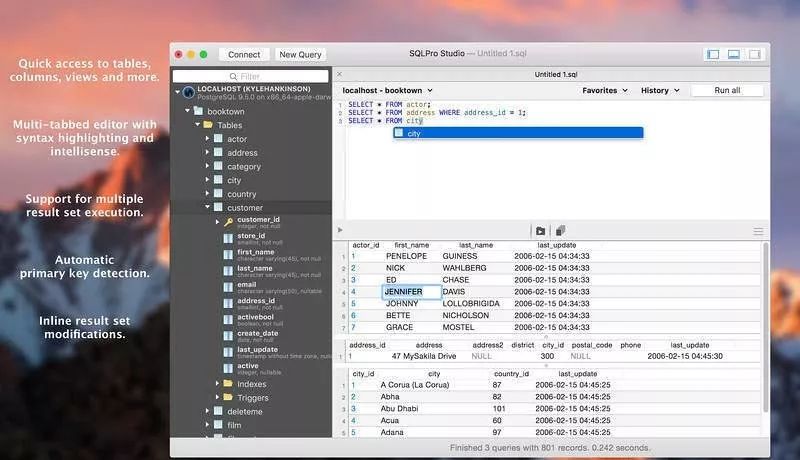Collapse the customer table

click(x=207, y=207)
